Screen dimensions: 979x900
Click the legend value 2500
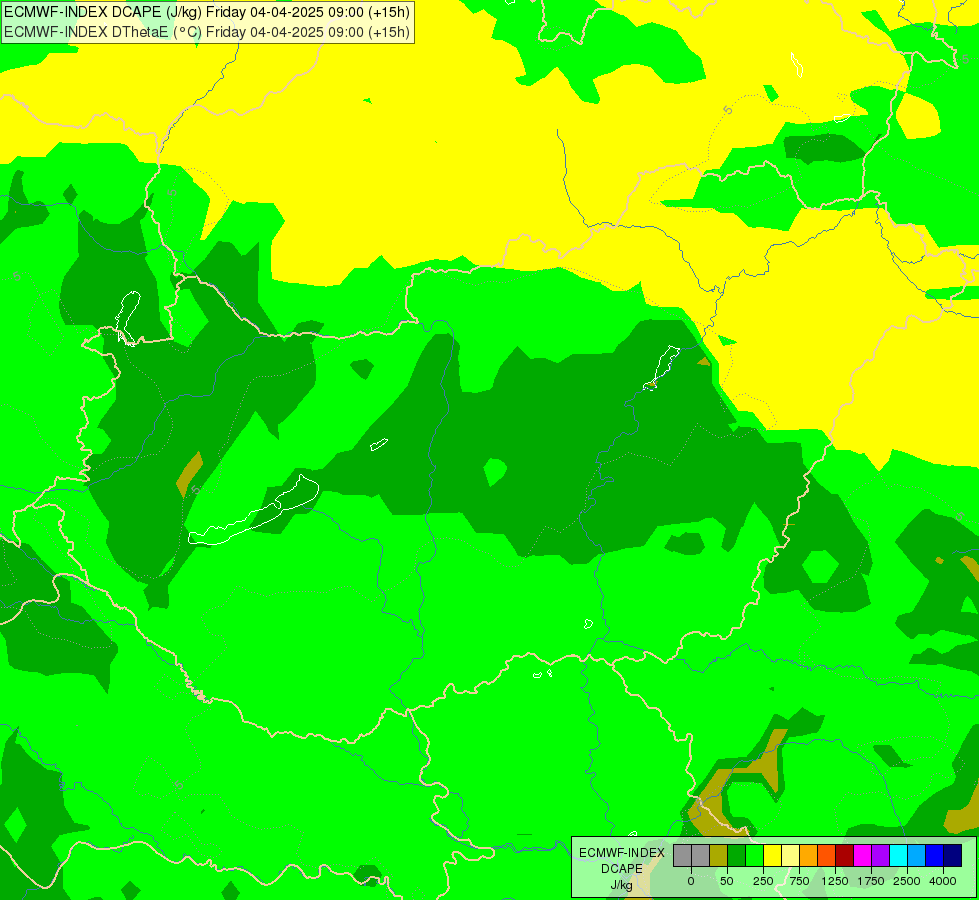pos(907,881)
